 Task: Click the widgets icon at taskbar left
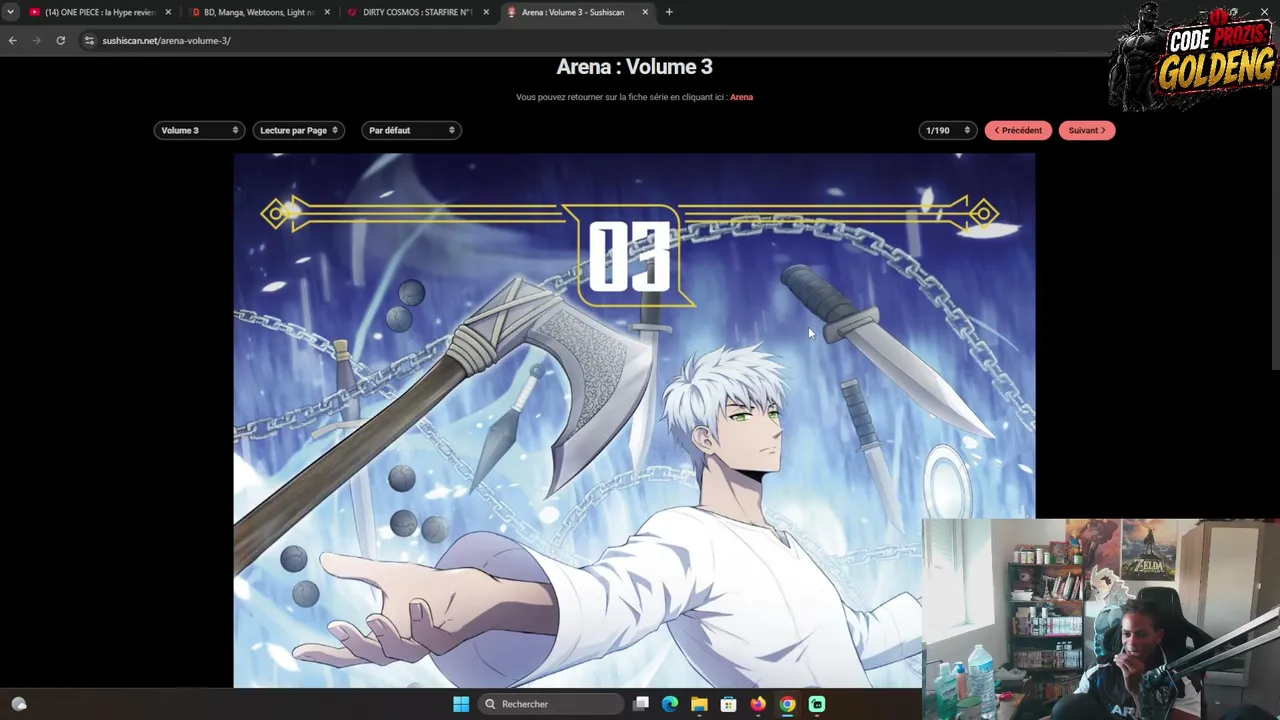[x=19, y=704]
